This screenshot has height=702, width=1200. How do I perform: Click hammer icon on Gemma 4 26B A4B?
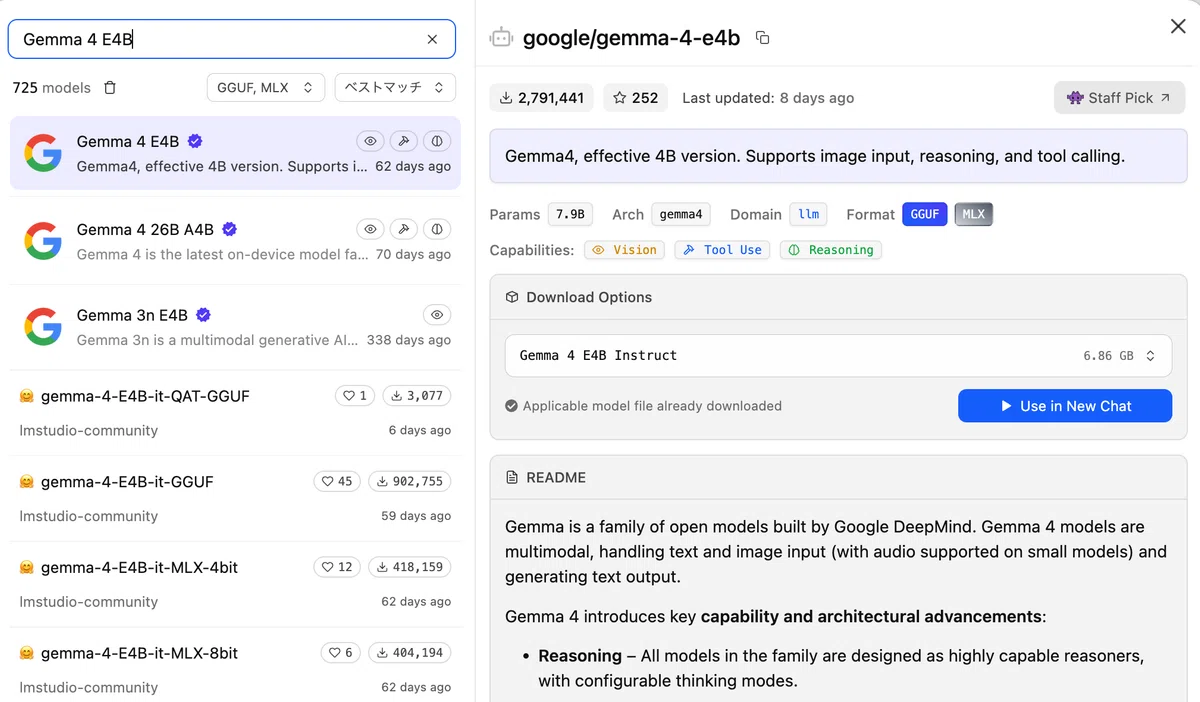pos(404,229)
